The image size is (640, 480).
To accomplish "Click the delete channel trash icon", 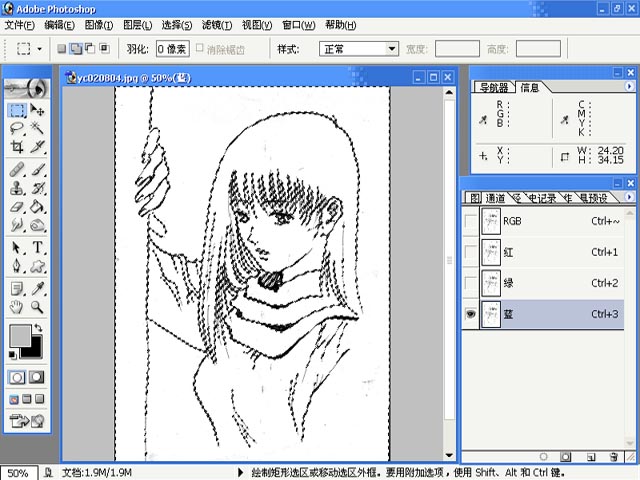I will [613, 457].
